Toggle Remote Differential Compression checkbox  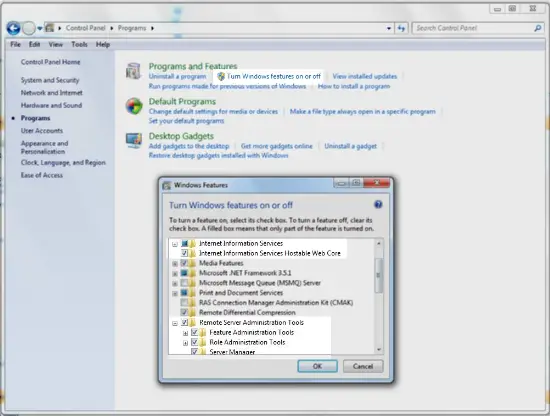point(185,312)
